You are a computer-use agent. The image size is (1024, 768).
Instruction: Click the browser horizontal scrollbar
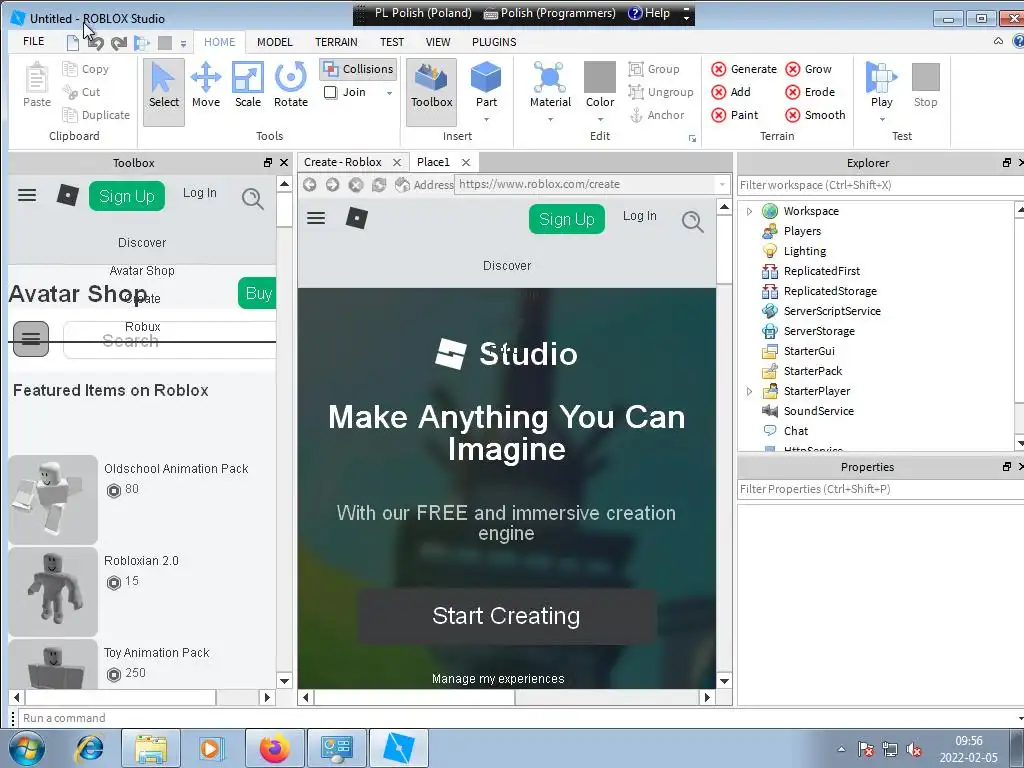pos(506,697)
